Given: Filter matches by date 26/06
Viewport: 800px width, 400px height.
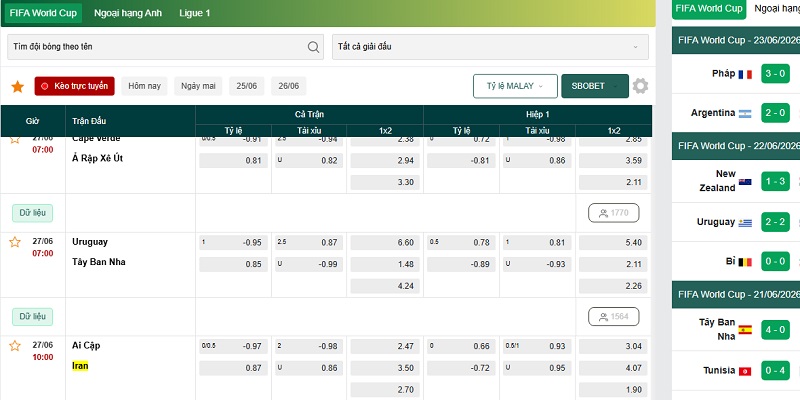Looking at the screenshot, I should [x=289, y=86].
